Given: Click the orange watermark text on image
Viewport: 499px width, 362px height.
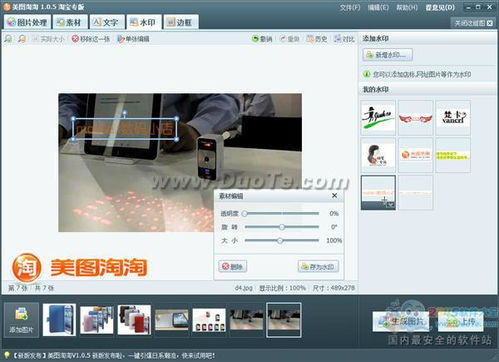Looking at the screenshot, I should pyautogui.click(x=125, y=129).
